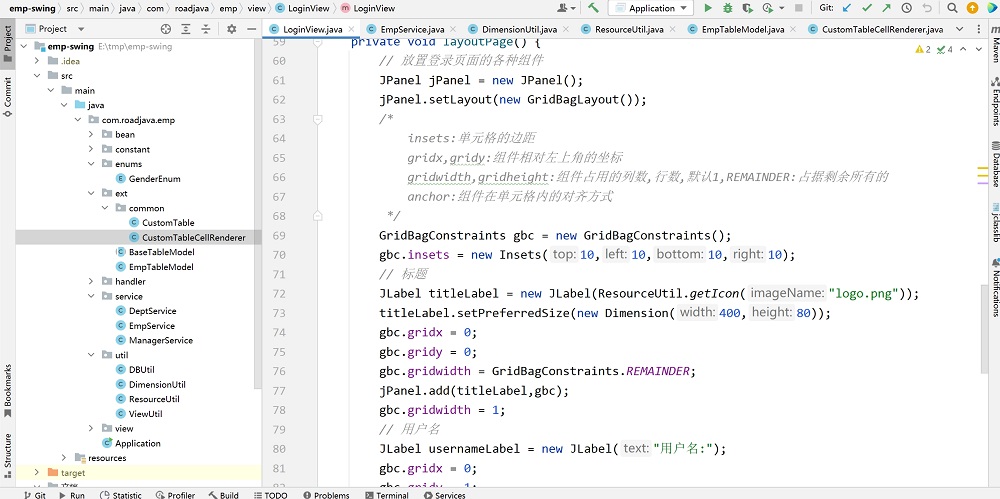Open the Commit tool window on left edge

pos(8,96)
